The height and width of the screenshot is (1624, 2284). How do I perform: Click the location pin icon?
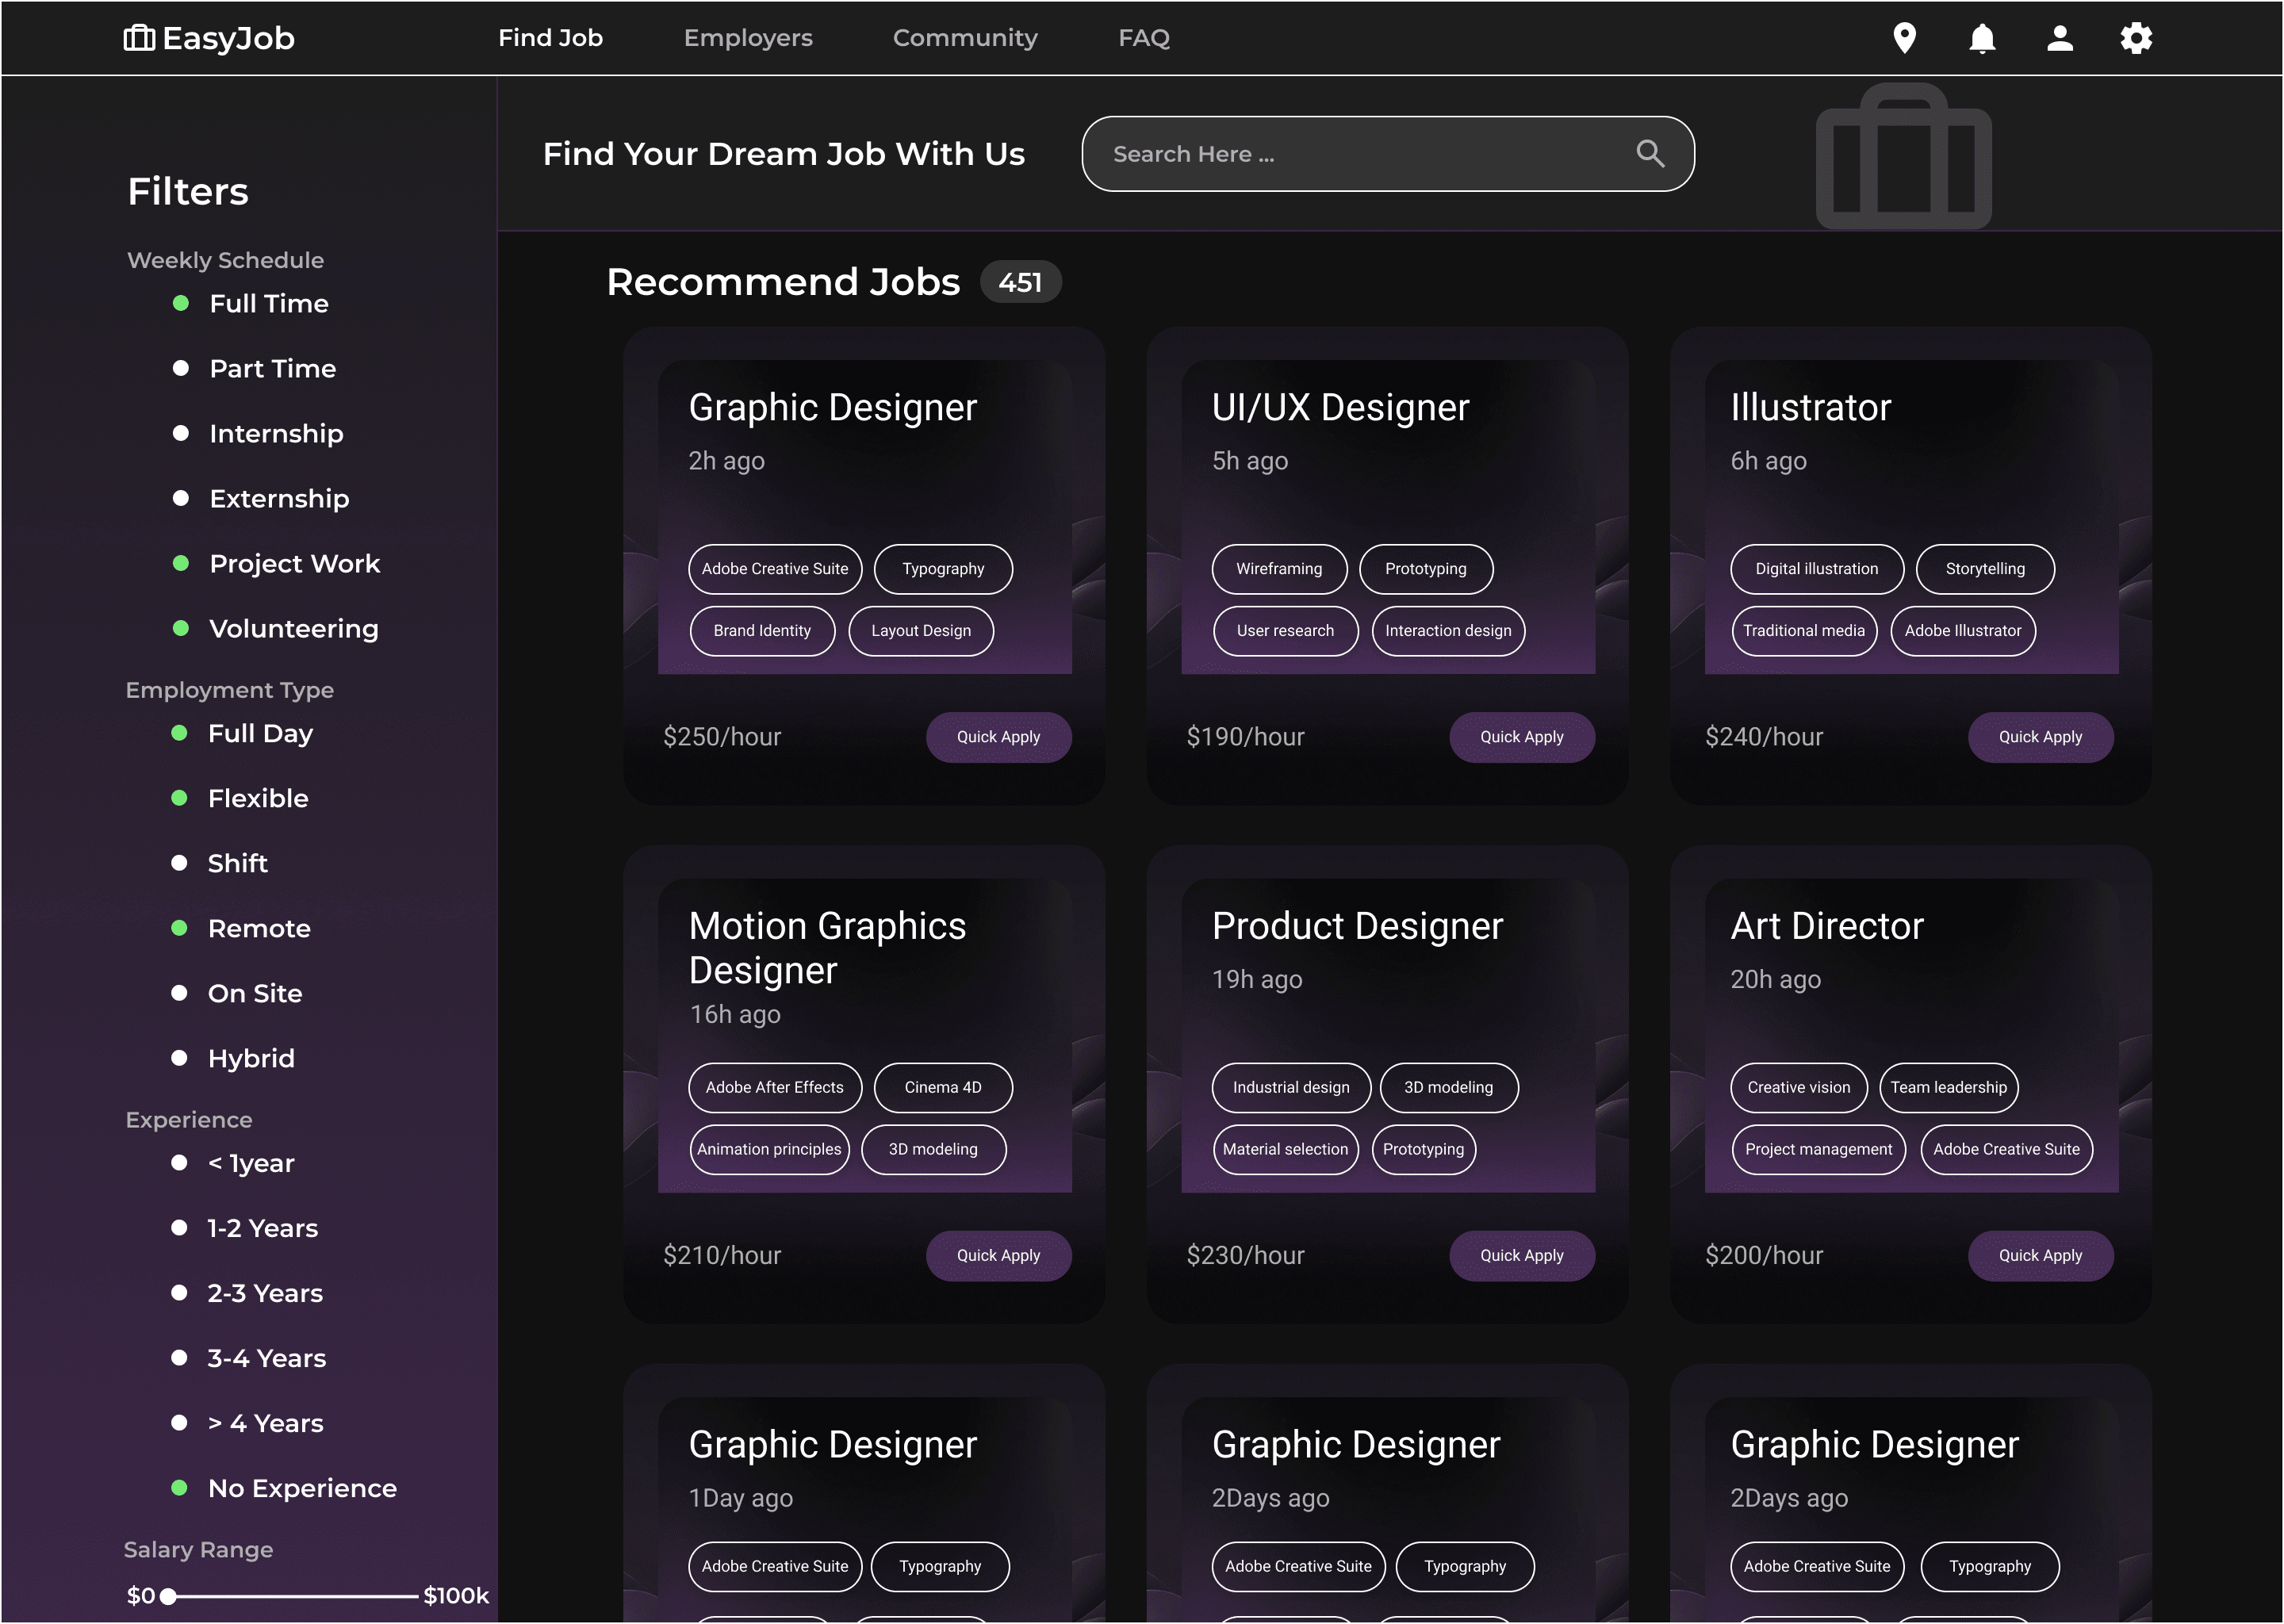tap(1904, 38)
